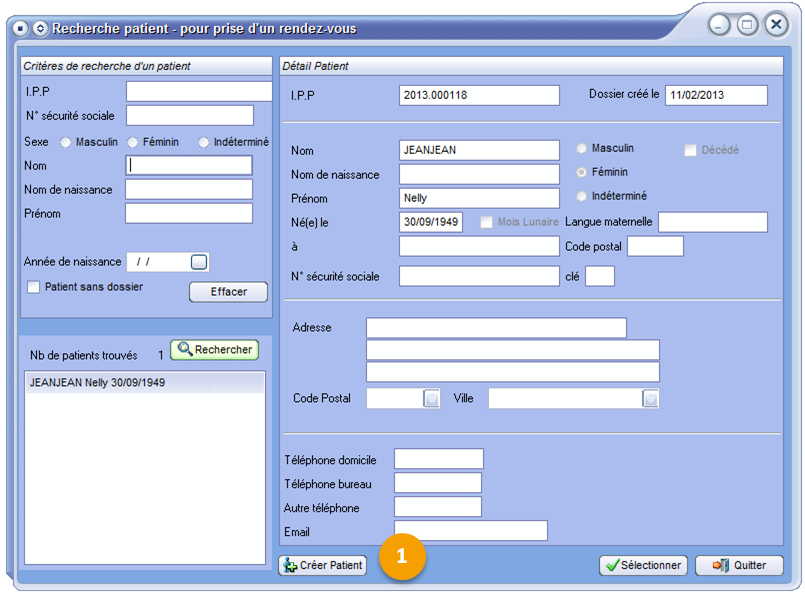Click the Rechercher magnifier search button
This screenshot has width=805, height=593.
point(213,350)
